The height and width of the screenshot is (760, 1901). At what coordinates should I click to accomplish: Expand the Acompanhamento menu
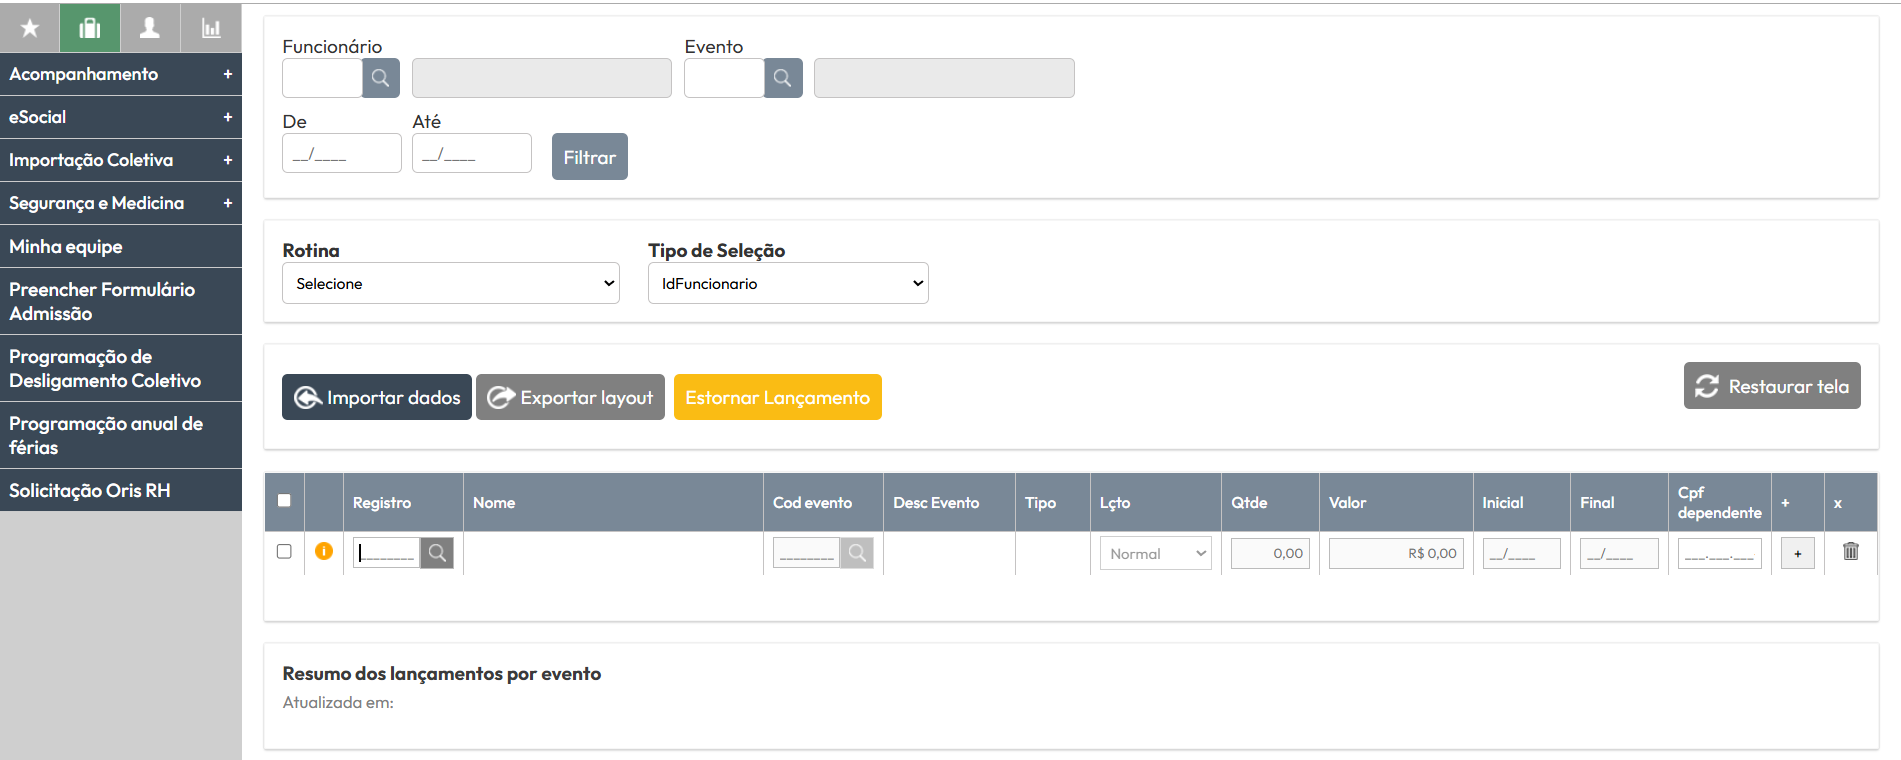point(121,74)
